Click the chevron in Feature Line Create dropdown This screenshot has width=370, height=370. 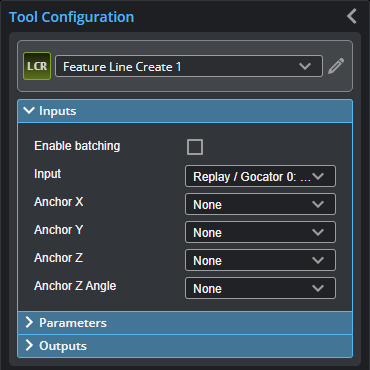point(305,66)
